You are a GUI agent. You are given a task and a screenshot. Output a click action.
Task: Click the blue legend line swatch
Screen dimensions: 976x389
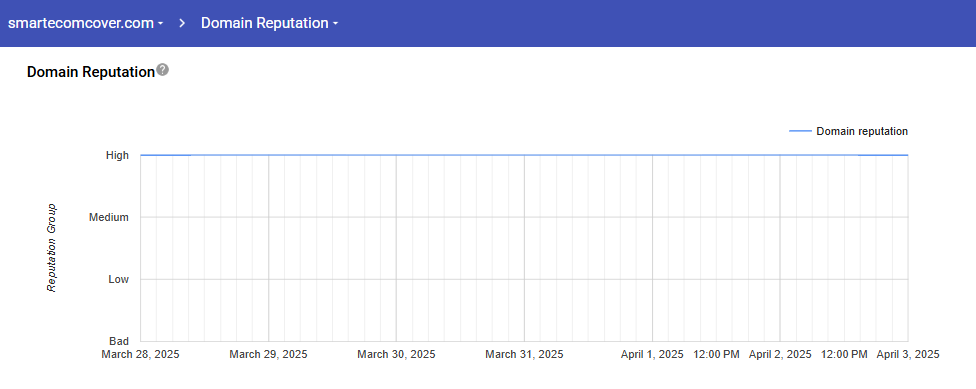click(800, 131)
